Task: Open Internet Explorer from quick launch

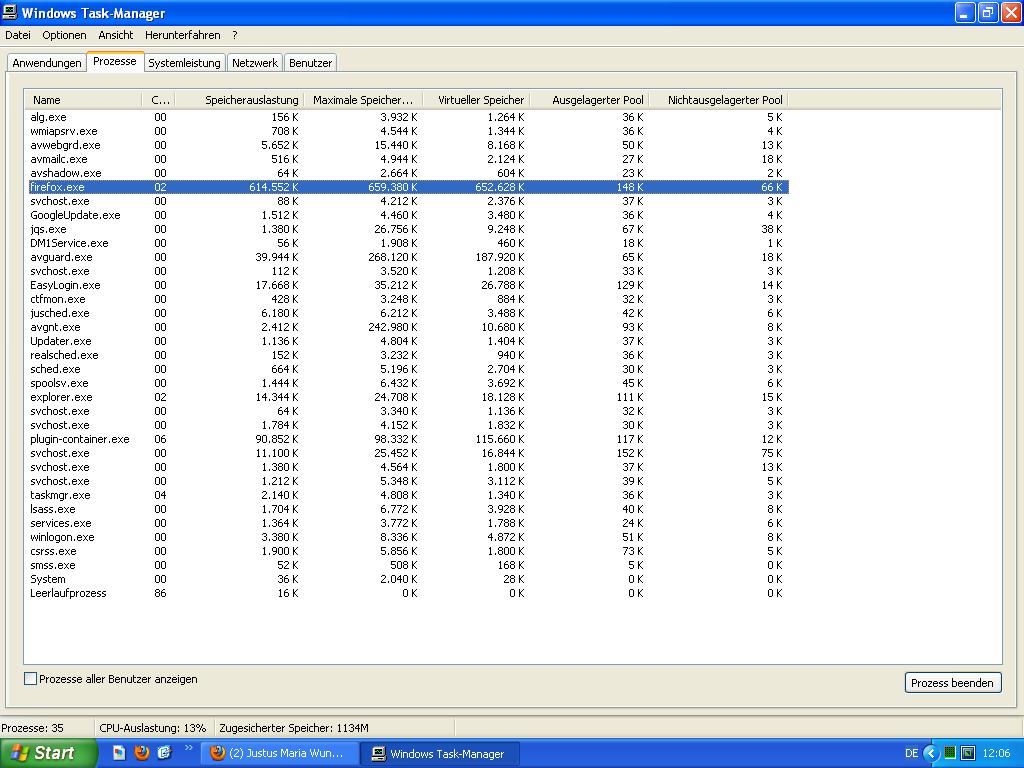Action: (164, 753)
